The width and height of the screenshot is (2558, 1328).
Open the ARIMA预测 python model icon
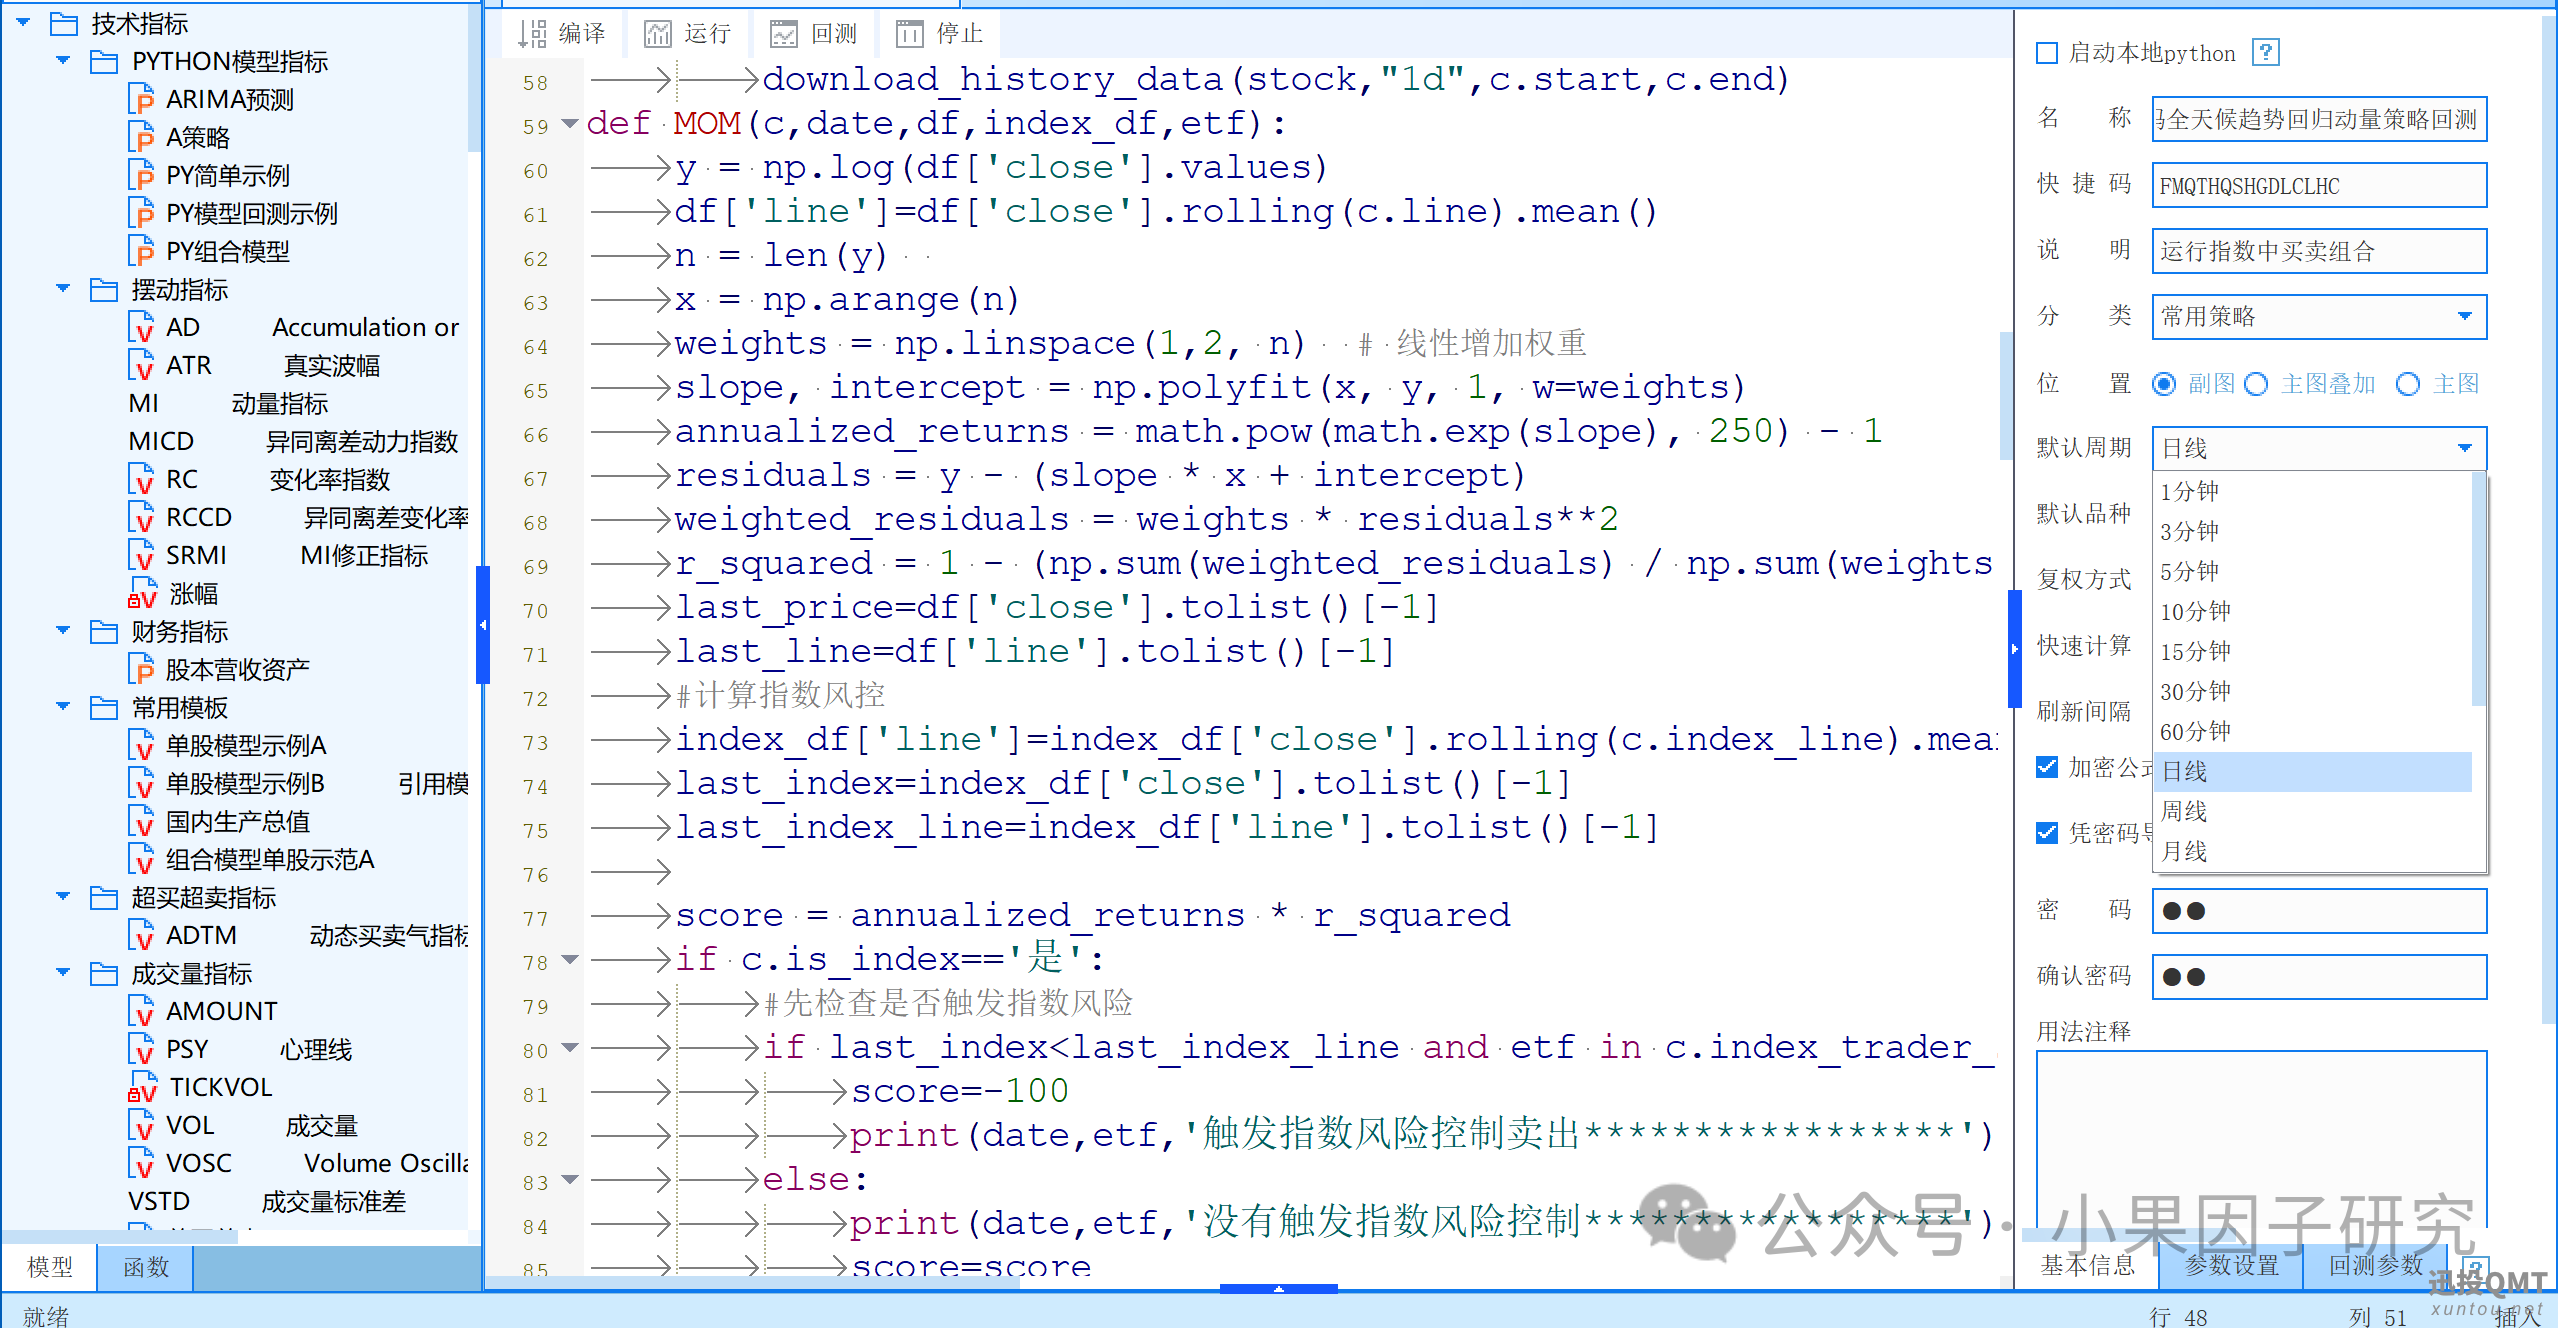(x=142, y=100)
